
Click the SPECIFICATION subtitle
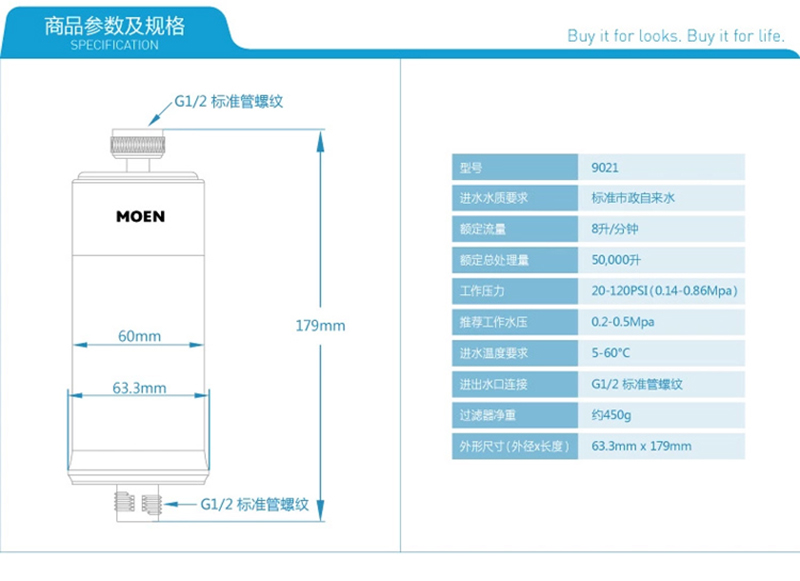click(114, 45)
